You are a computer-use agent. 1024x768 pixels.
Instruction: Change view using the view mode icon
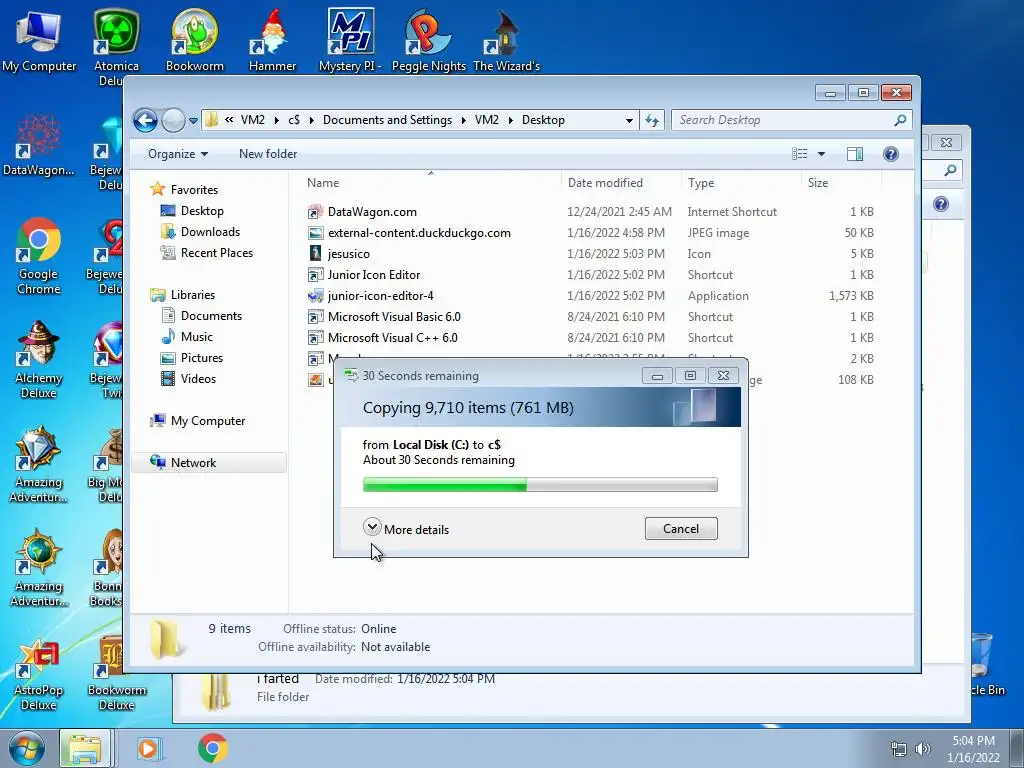(799, 154)
